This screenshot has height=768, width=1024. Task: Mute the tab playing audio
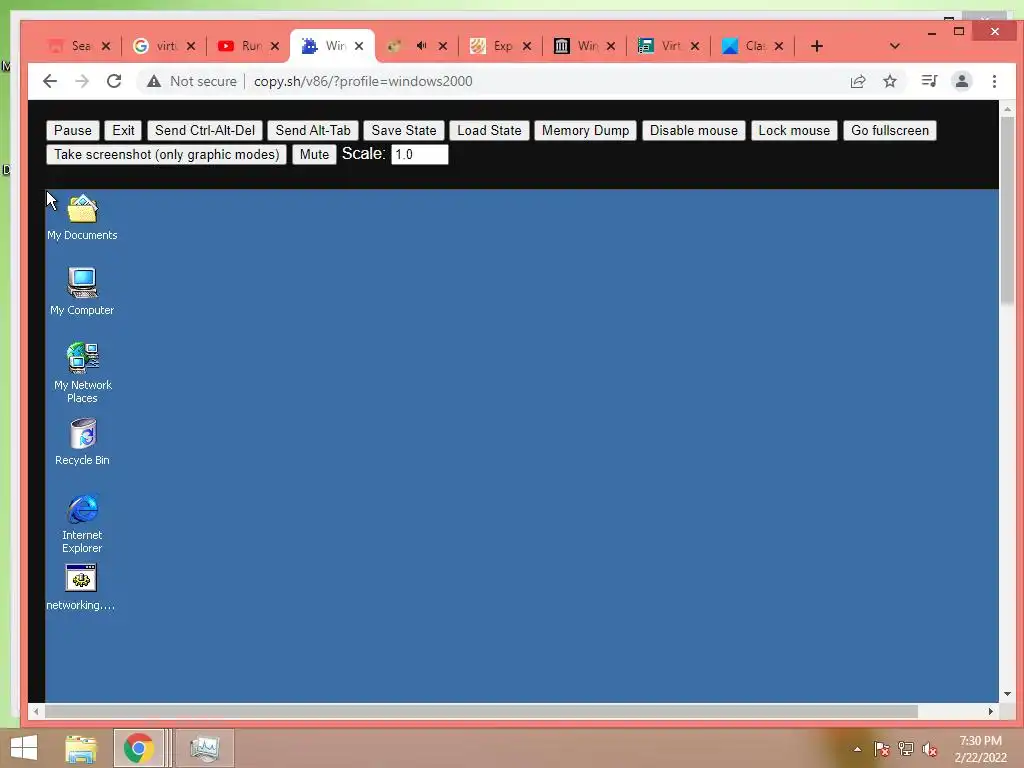(421, 46)
